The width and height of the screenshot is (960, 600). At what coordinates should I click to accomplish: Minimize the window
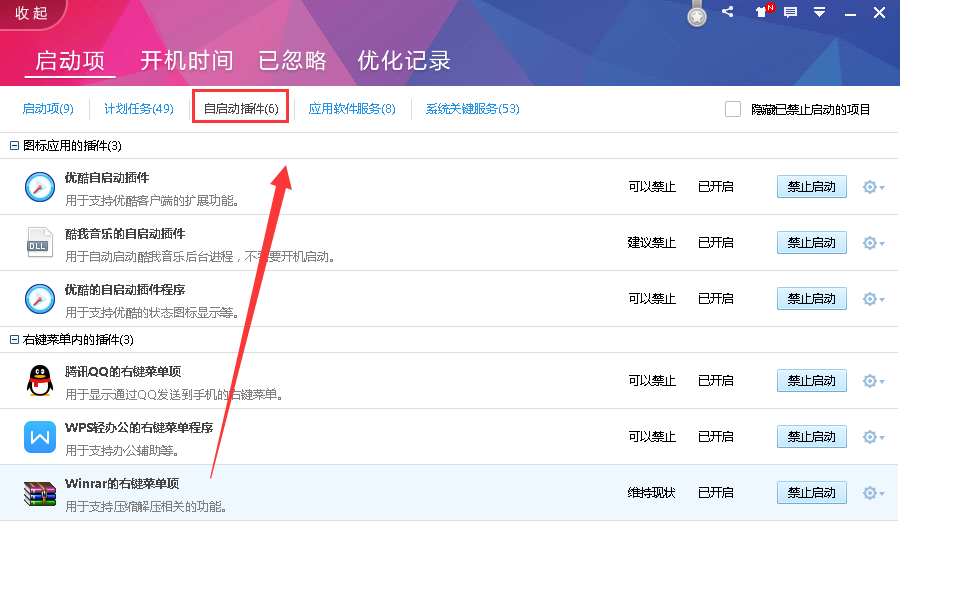click(850, 13)
